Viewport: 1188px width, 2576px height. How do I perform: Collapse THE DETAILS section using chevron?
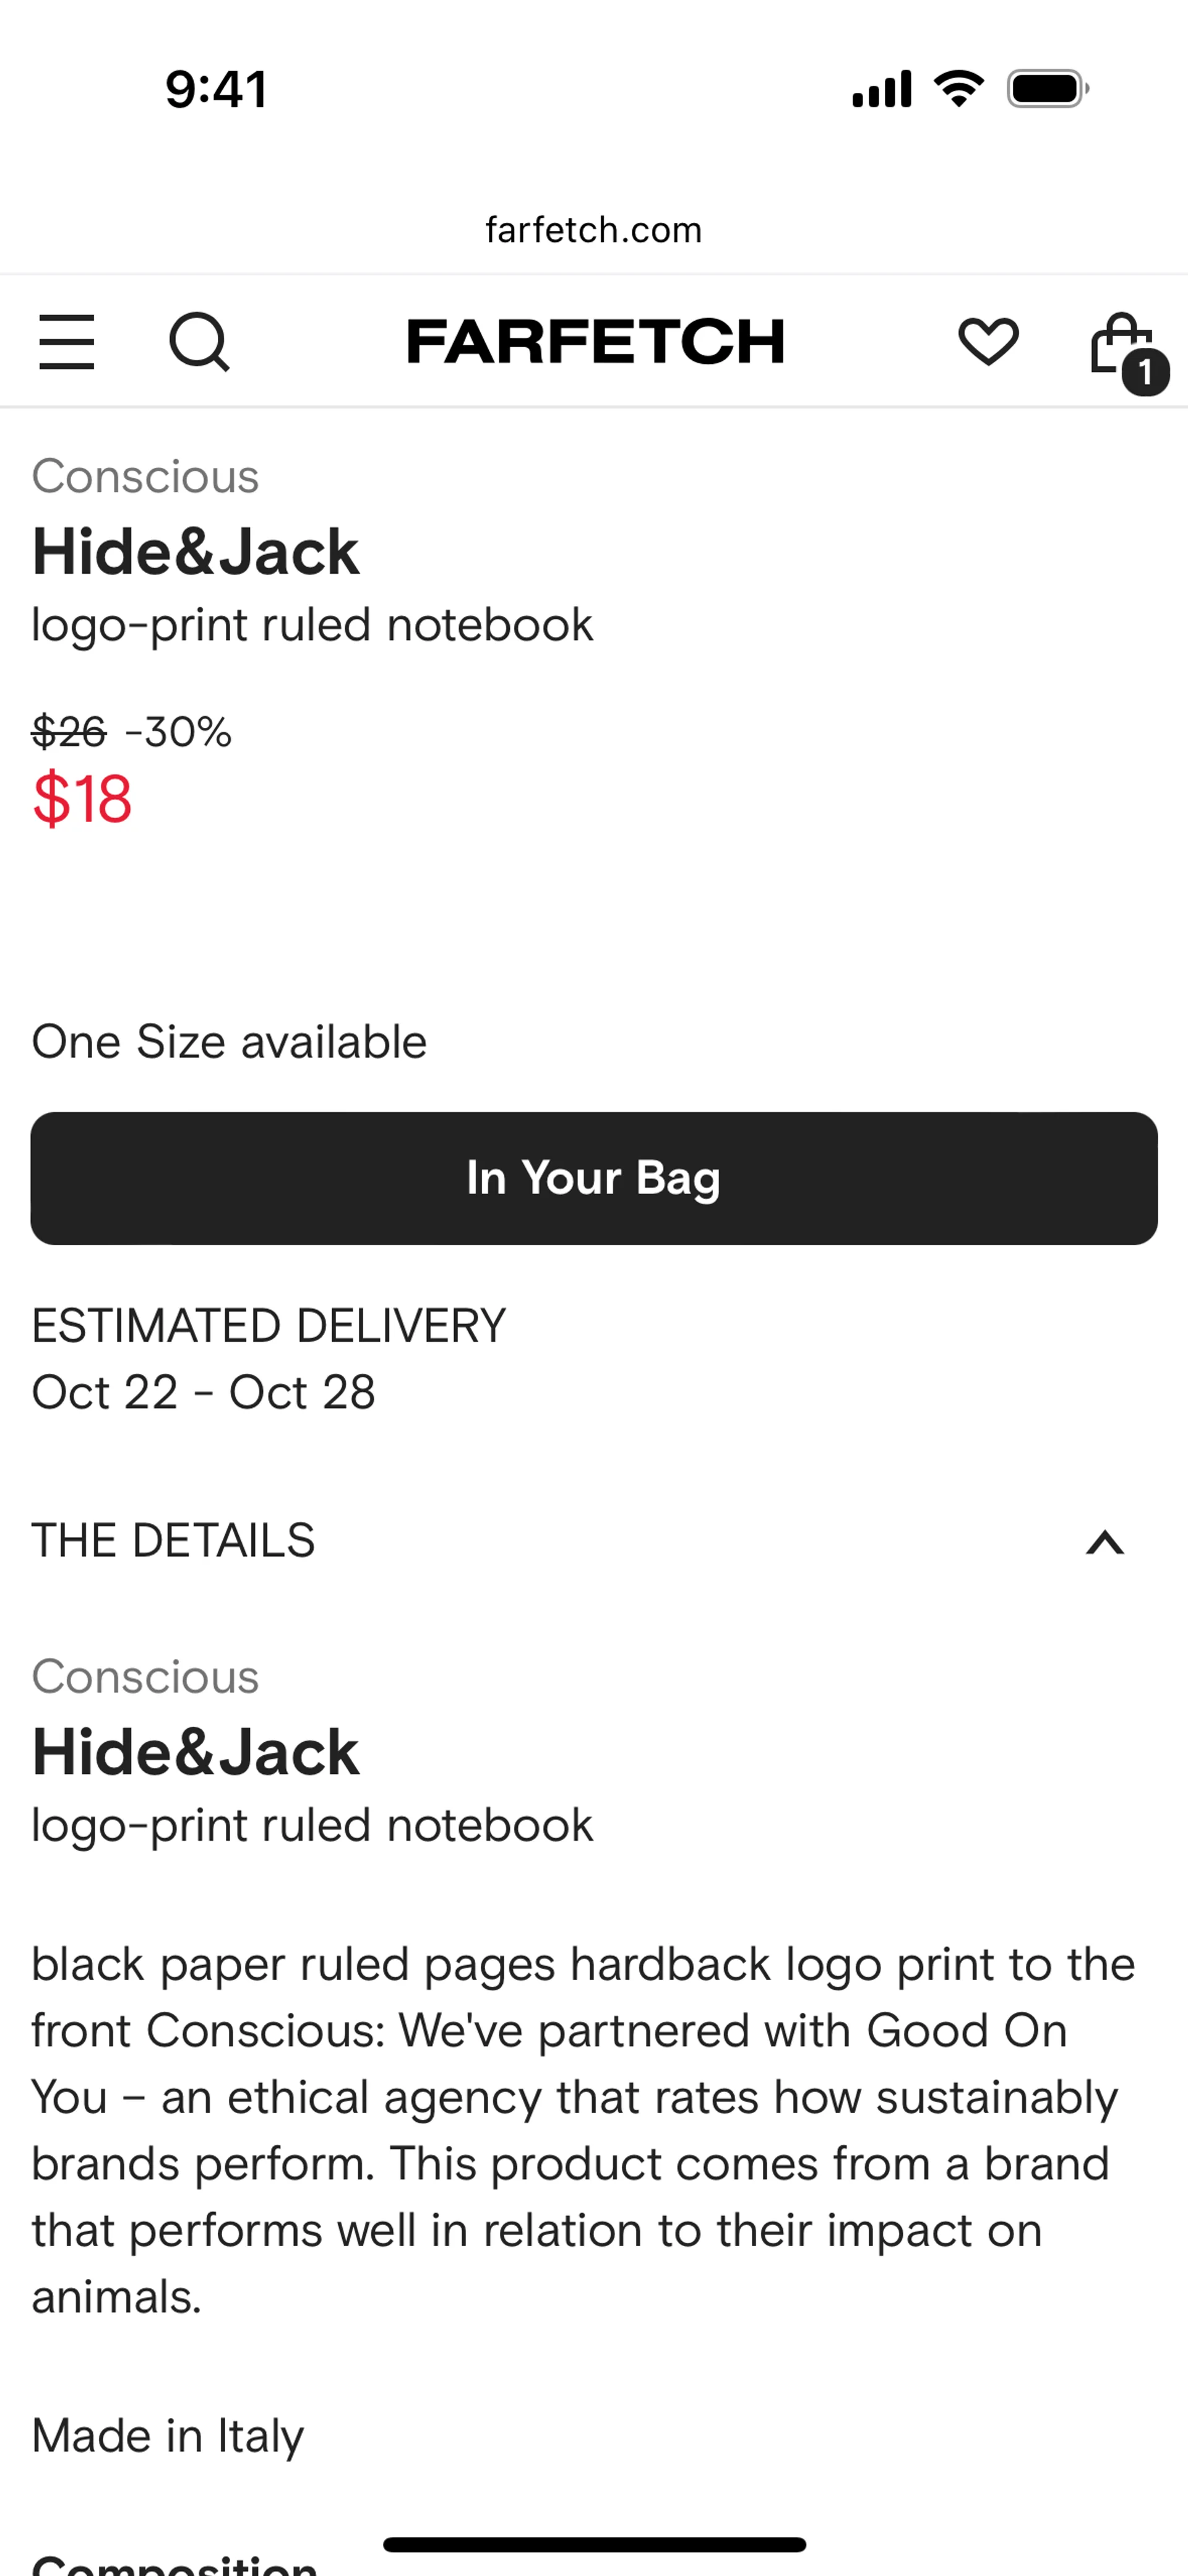coord(1104,1542)
